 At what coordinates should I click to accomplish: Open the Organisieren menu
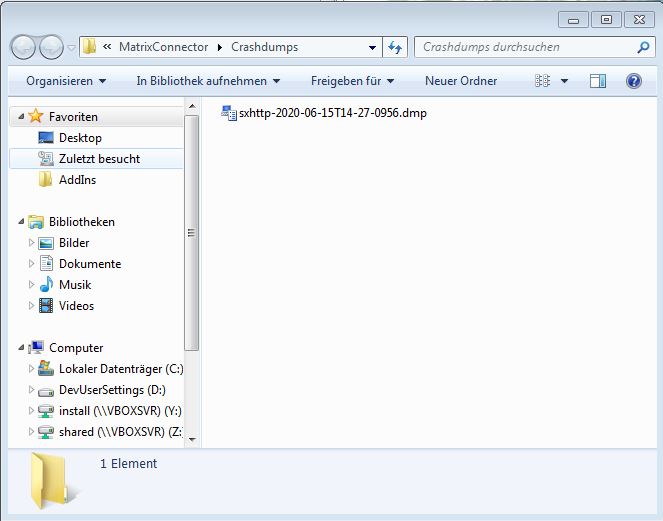[66, 81]
